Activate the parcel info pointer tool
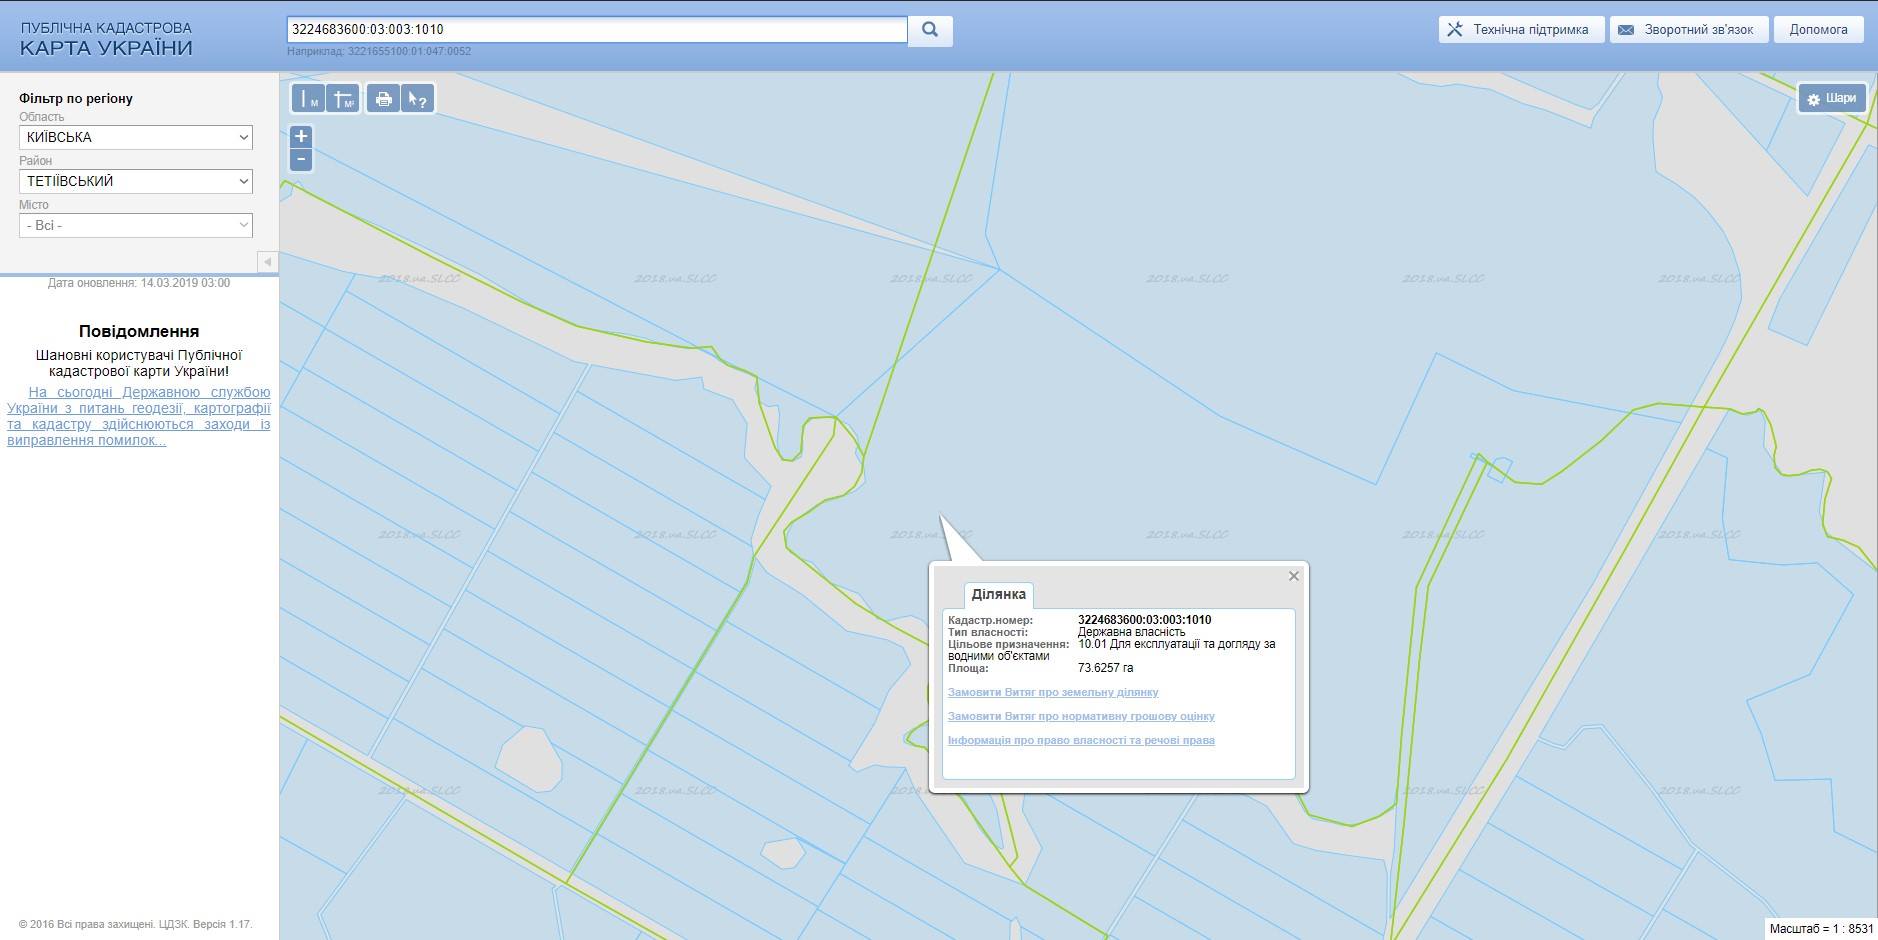The width and height of the screenshot is (1878, 940). pos(417,99)
